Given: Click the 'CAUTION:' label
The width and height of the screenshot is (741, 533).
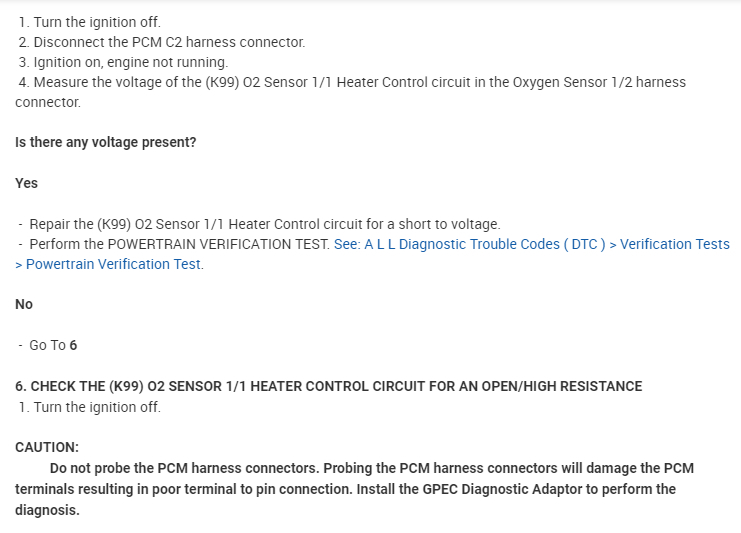Looking at the screenshot, I should tap(47, 447).
